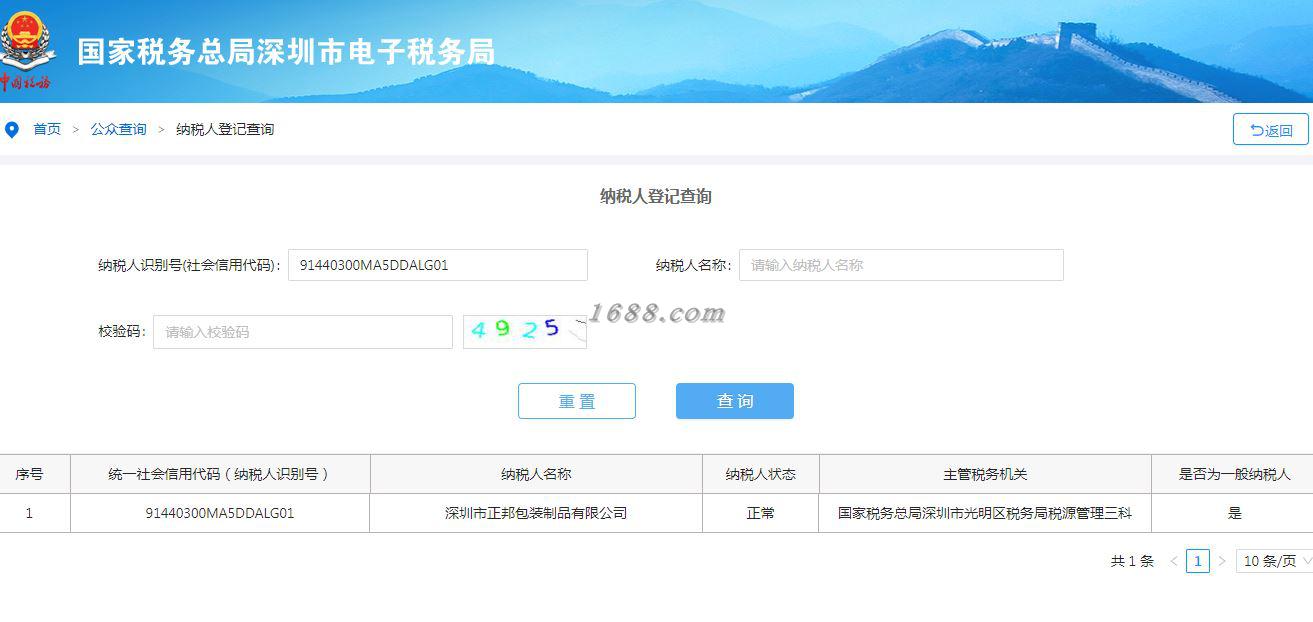1313x622 pixels.
Task: Click the 是否为一般纳税人 column header
Action: tap(1234, 474)
